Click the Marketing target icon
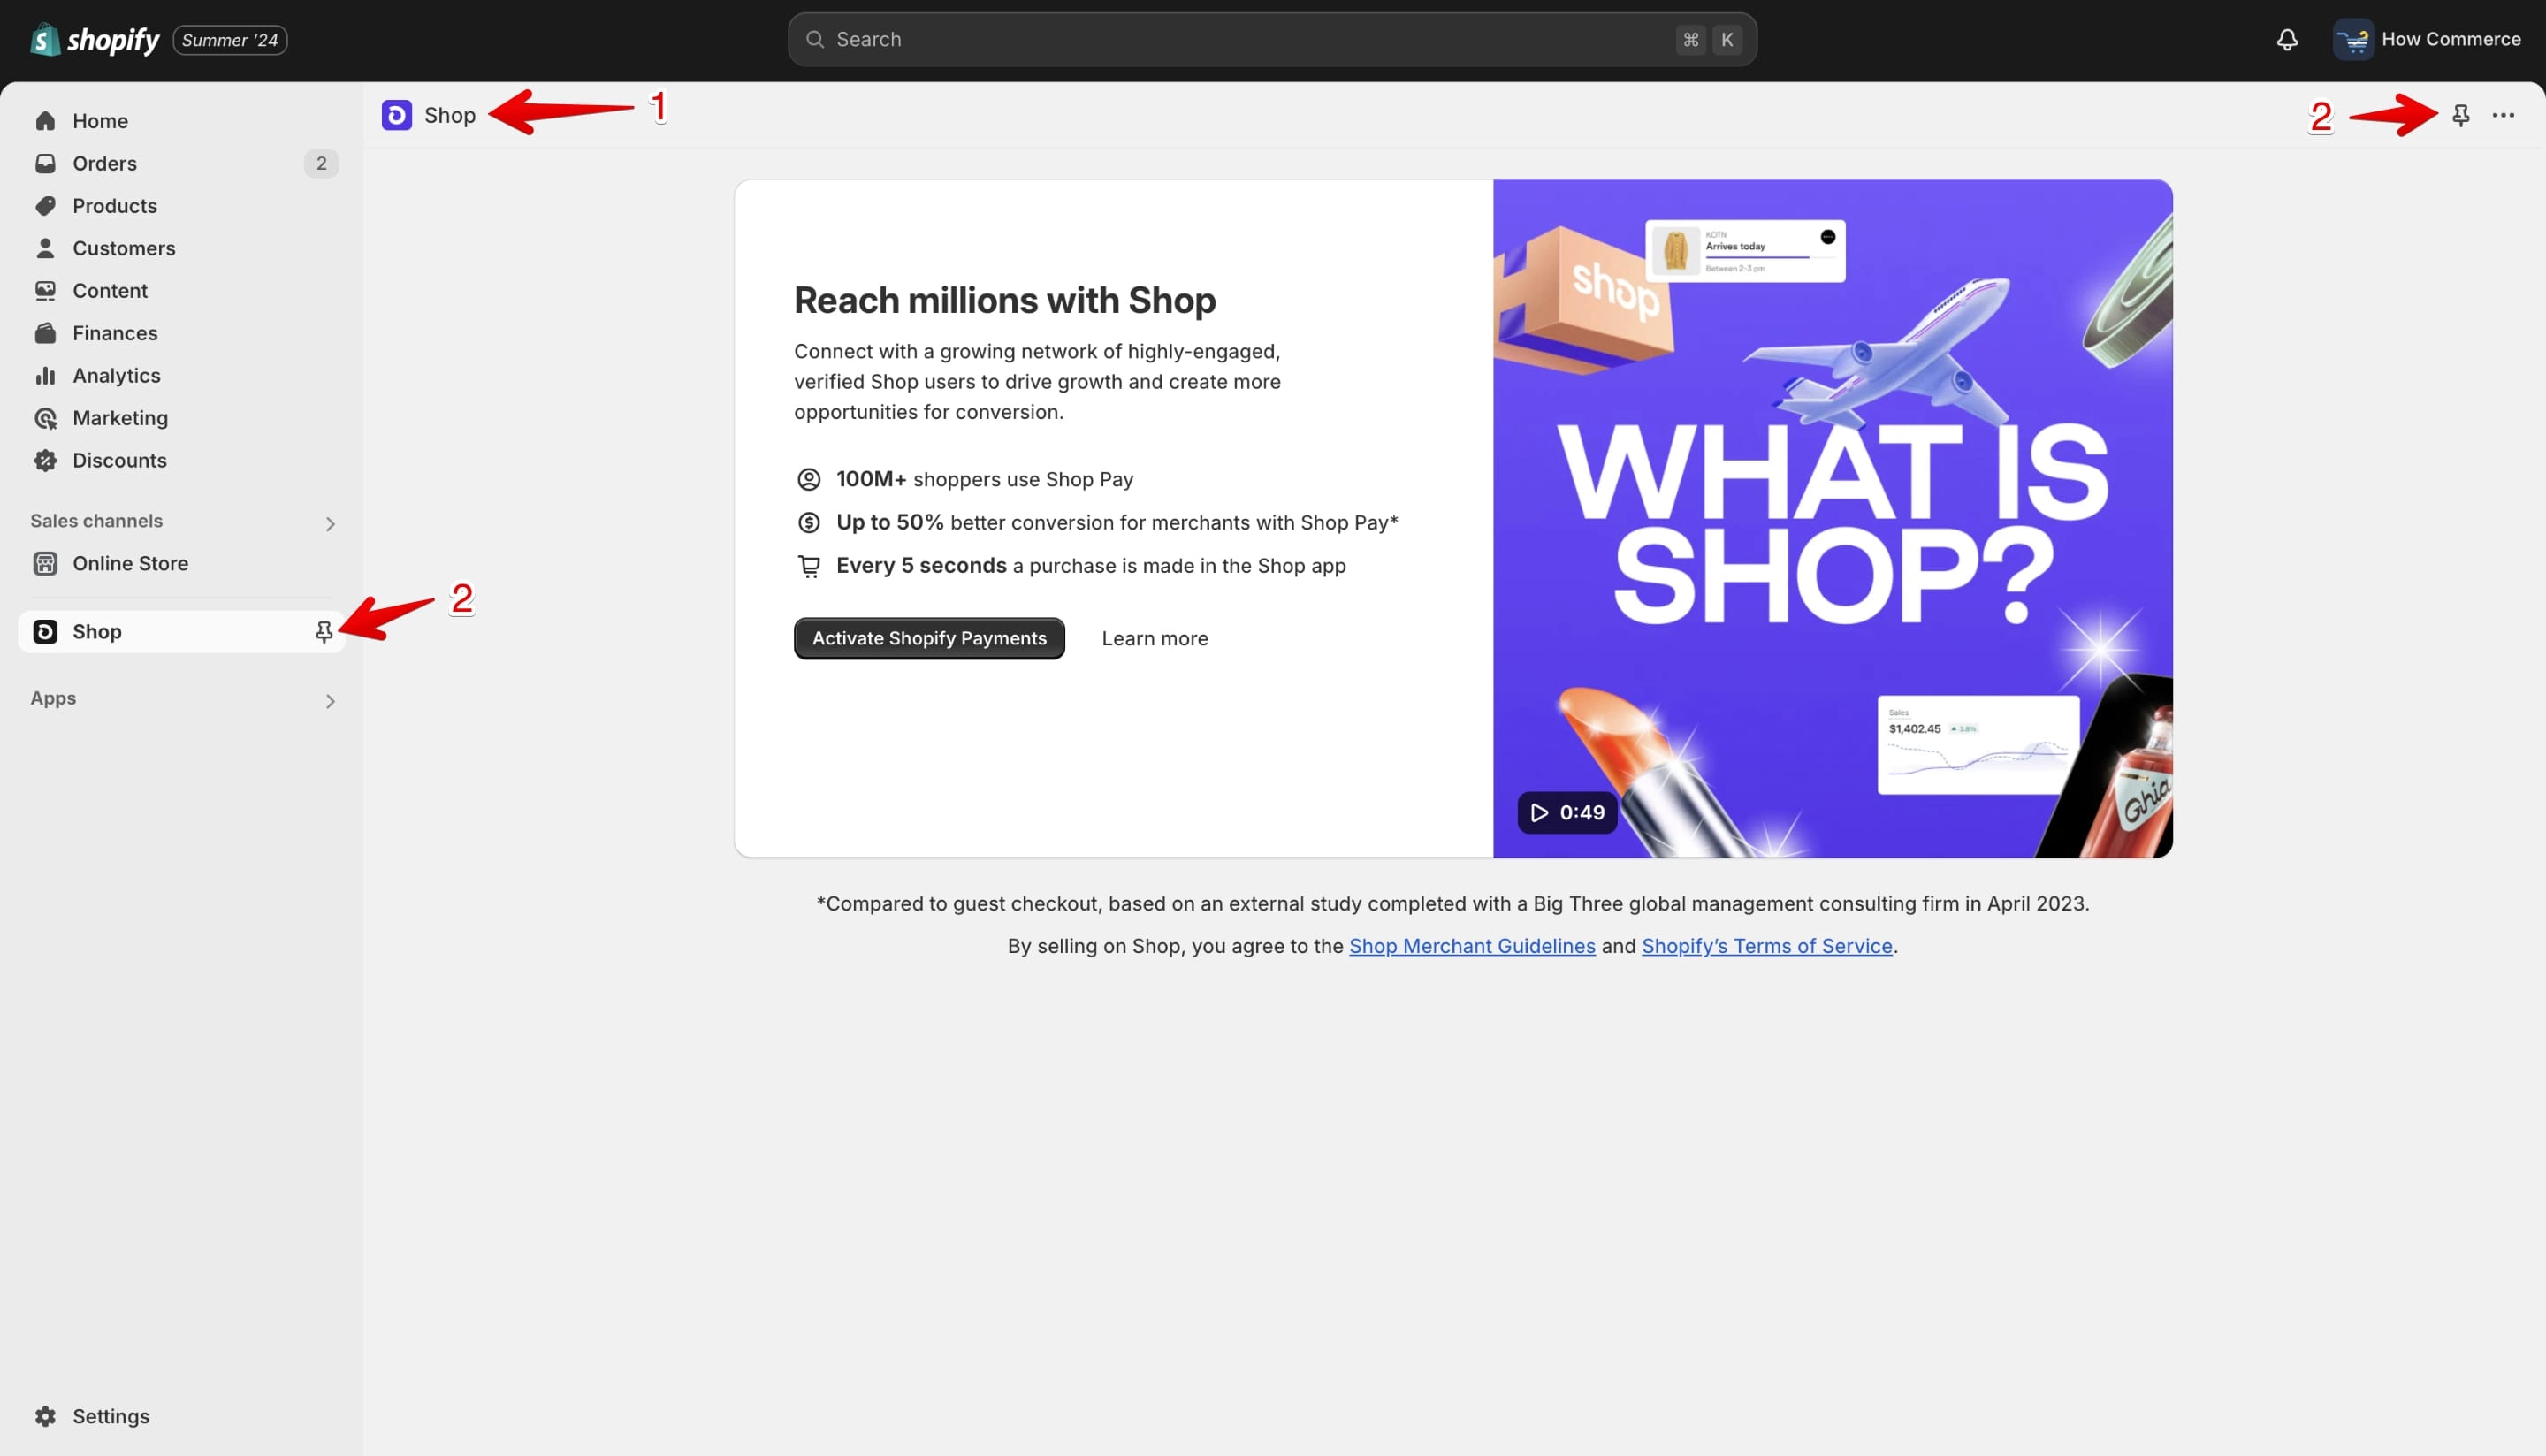This screenshot has height=1456, width=2546. click(x=45, y=418)
